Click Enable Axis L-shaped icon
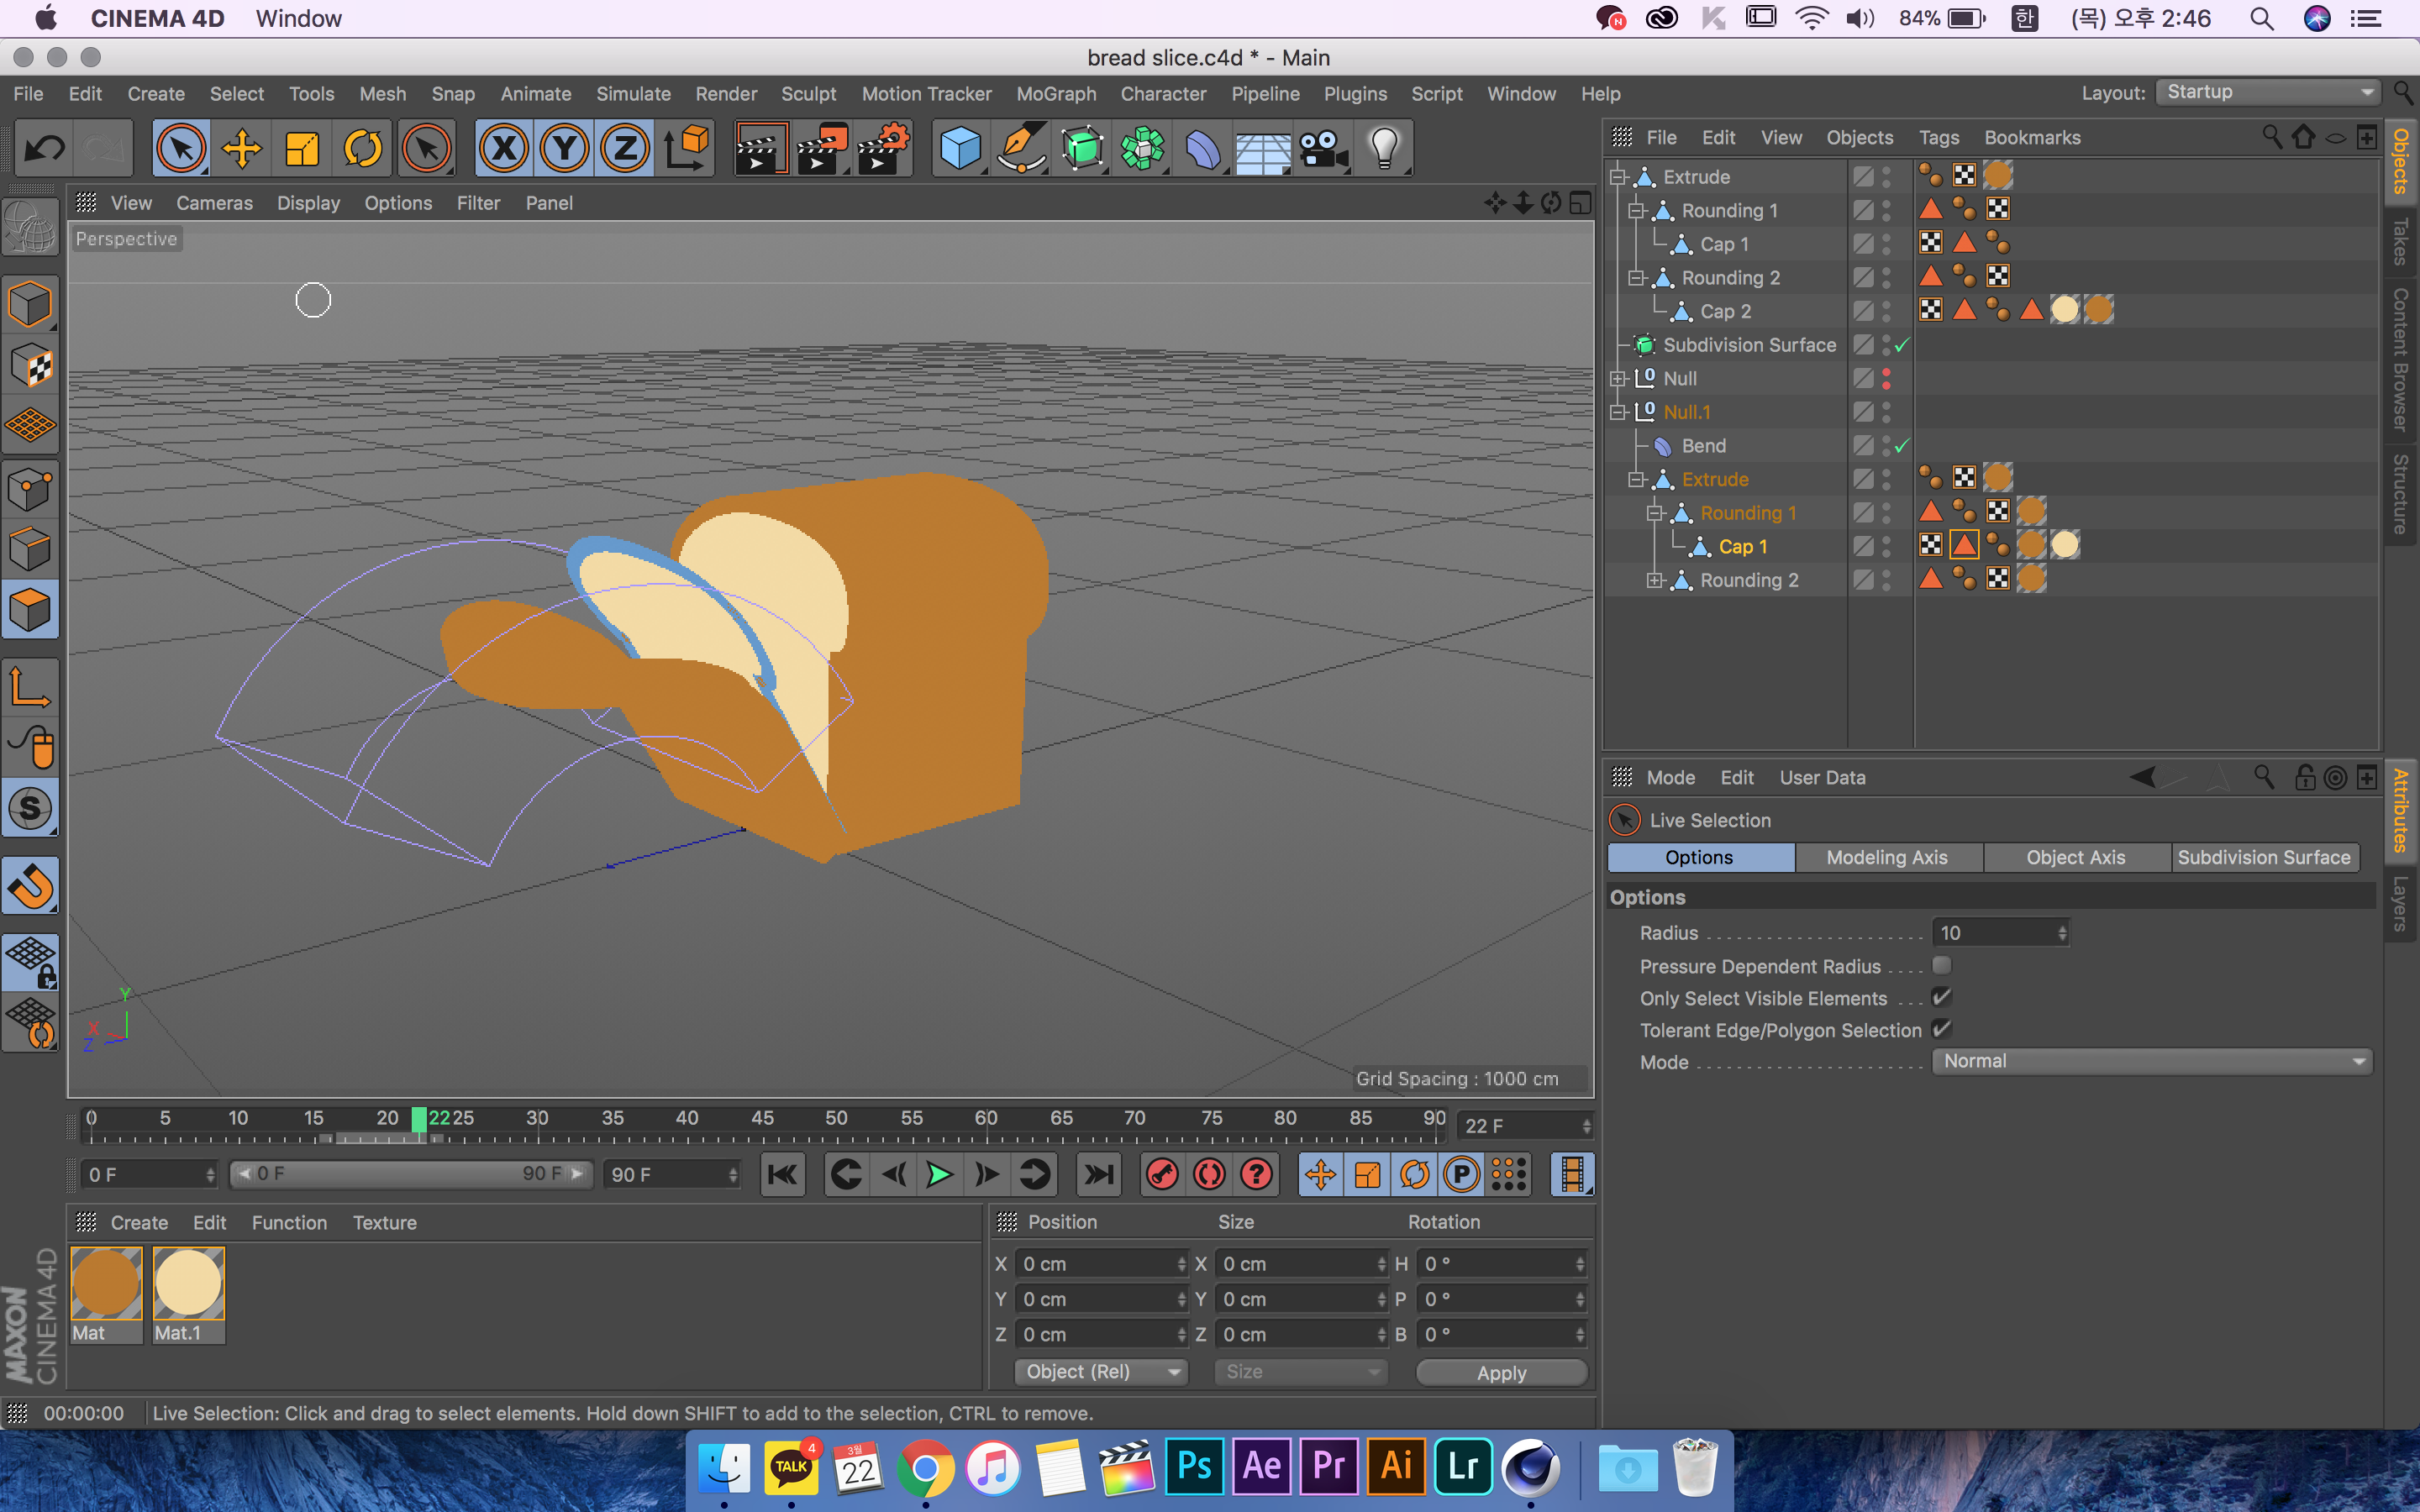Viewport: 2420px width, 1512px height. 30,688
